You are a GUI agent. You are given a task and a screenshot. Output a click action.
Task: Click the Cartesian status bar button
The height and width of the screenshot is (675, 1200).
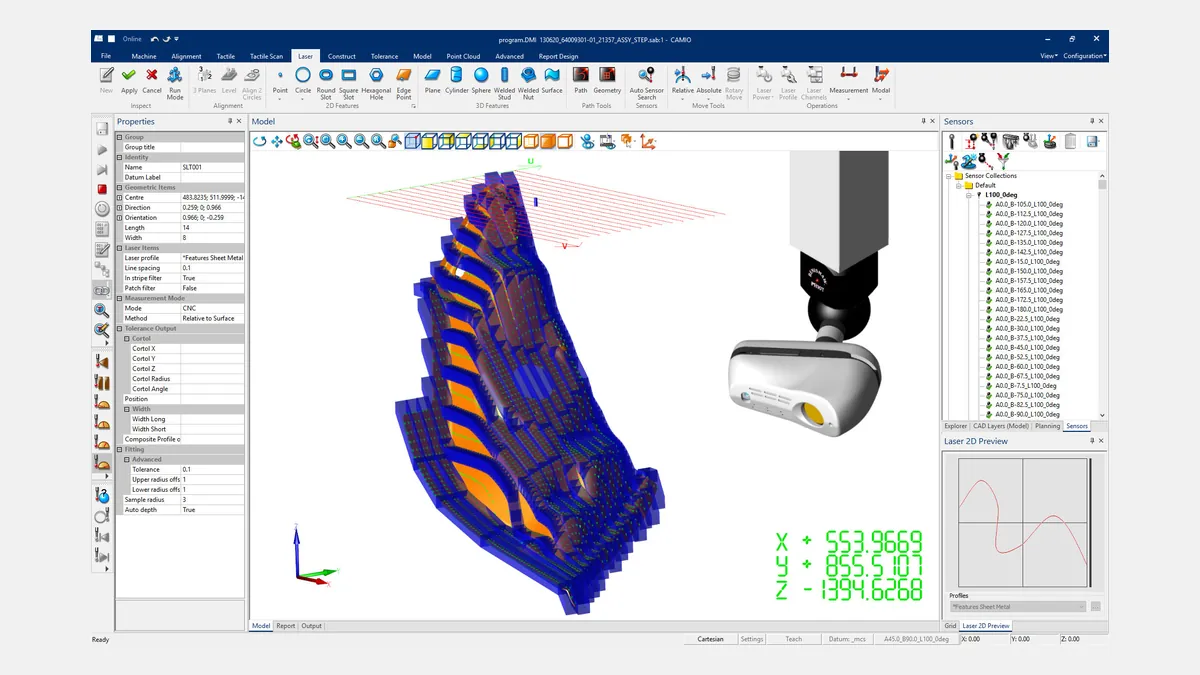[x=710, y=639]
